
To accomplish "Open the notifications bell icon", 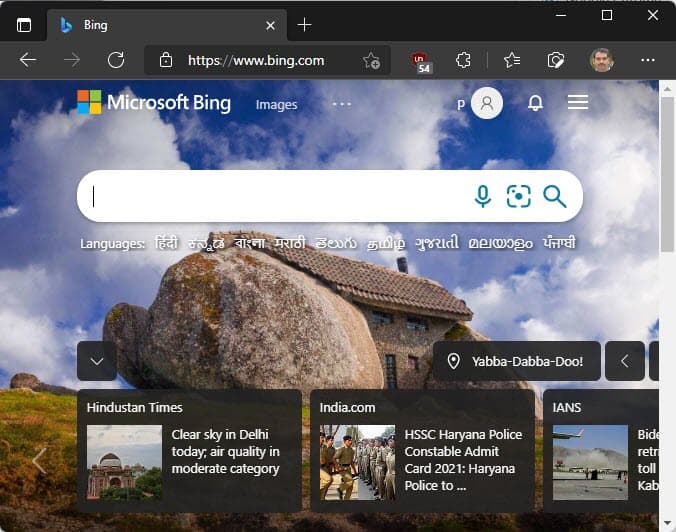I will (535, 103).
